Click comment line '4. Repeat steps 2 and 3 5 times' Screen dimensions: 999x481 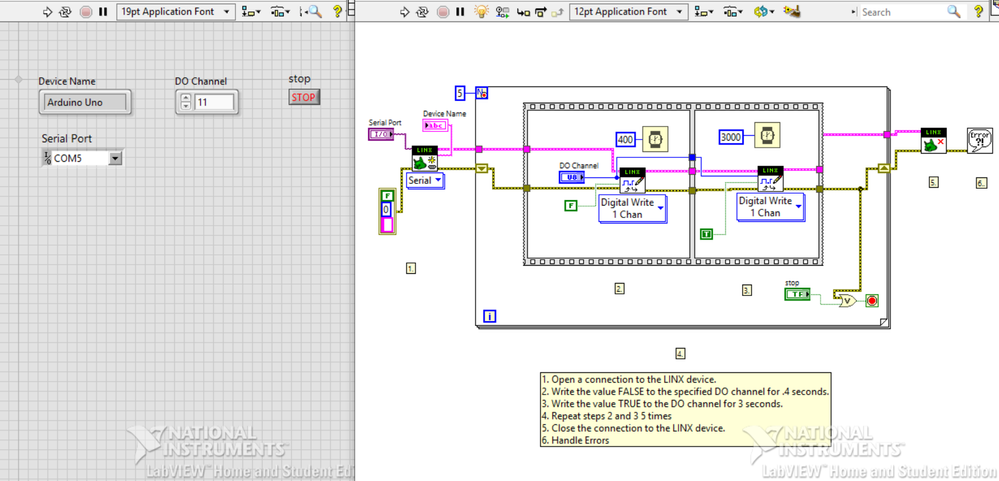coord(606,415)
